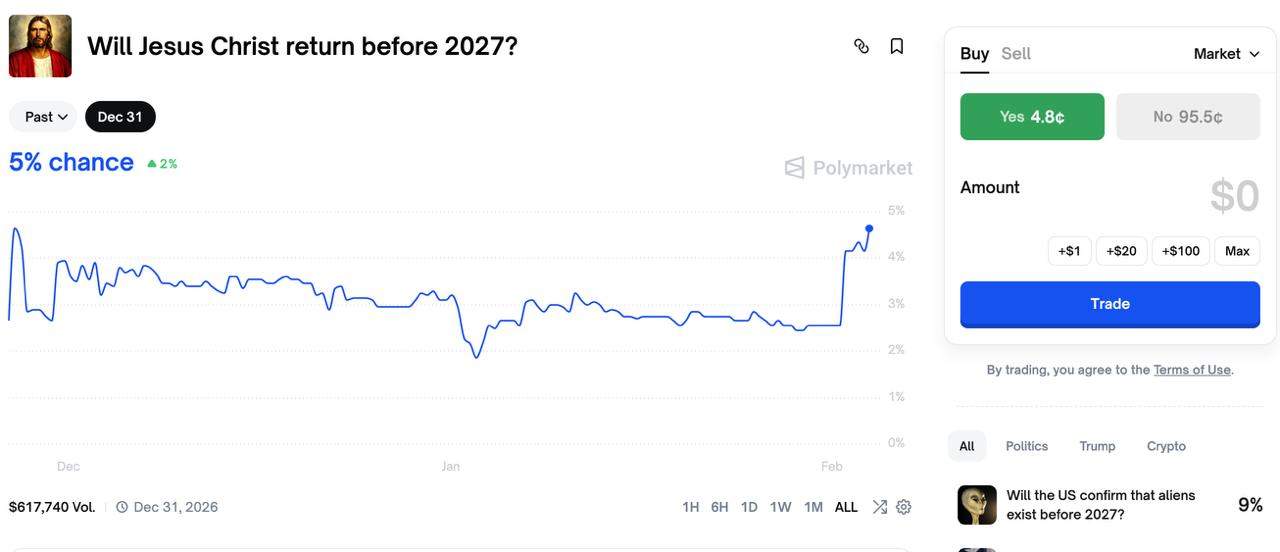Click the Jesus Christ market thumbnail
This screenshot has width=1280, height=552.
[x=40, y=46]
